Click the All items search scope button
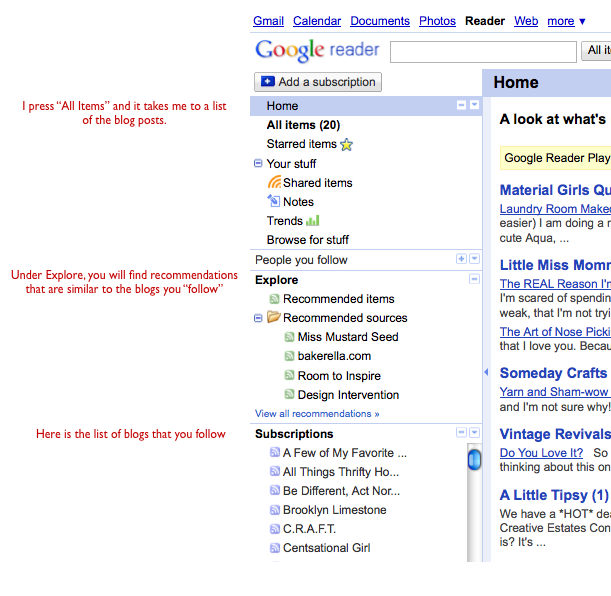The height and width of the screenshot is (596, 611). (596, 51)
